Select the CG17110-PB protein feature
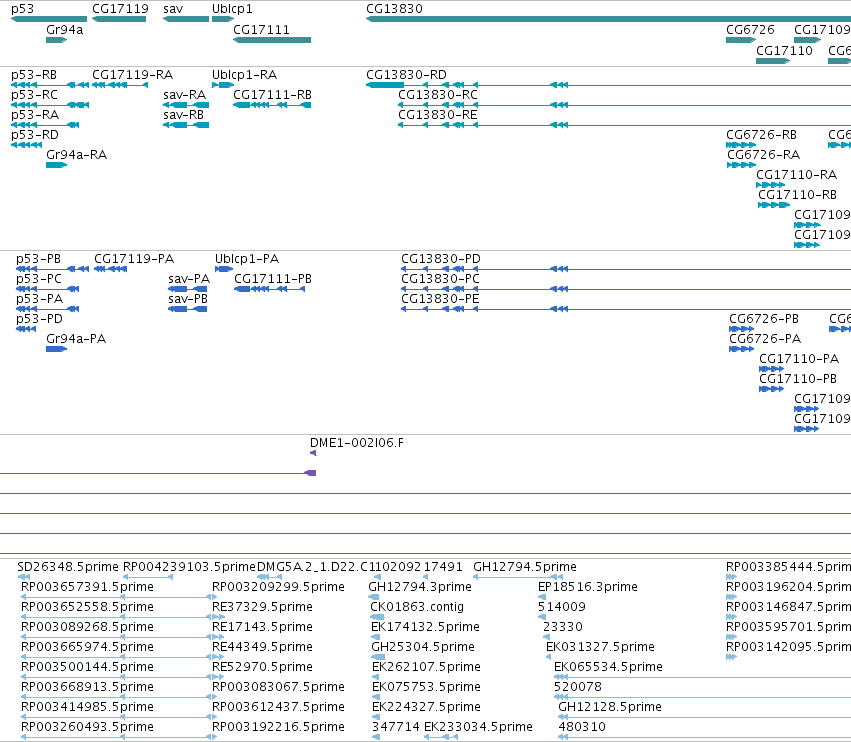The width and height of the screenshot is (851, 742). coord(772,389)
